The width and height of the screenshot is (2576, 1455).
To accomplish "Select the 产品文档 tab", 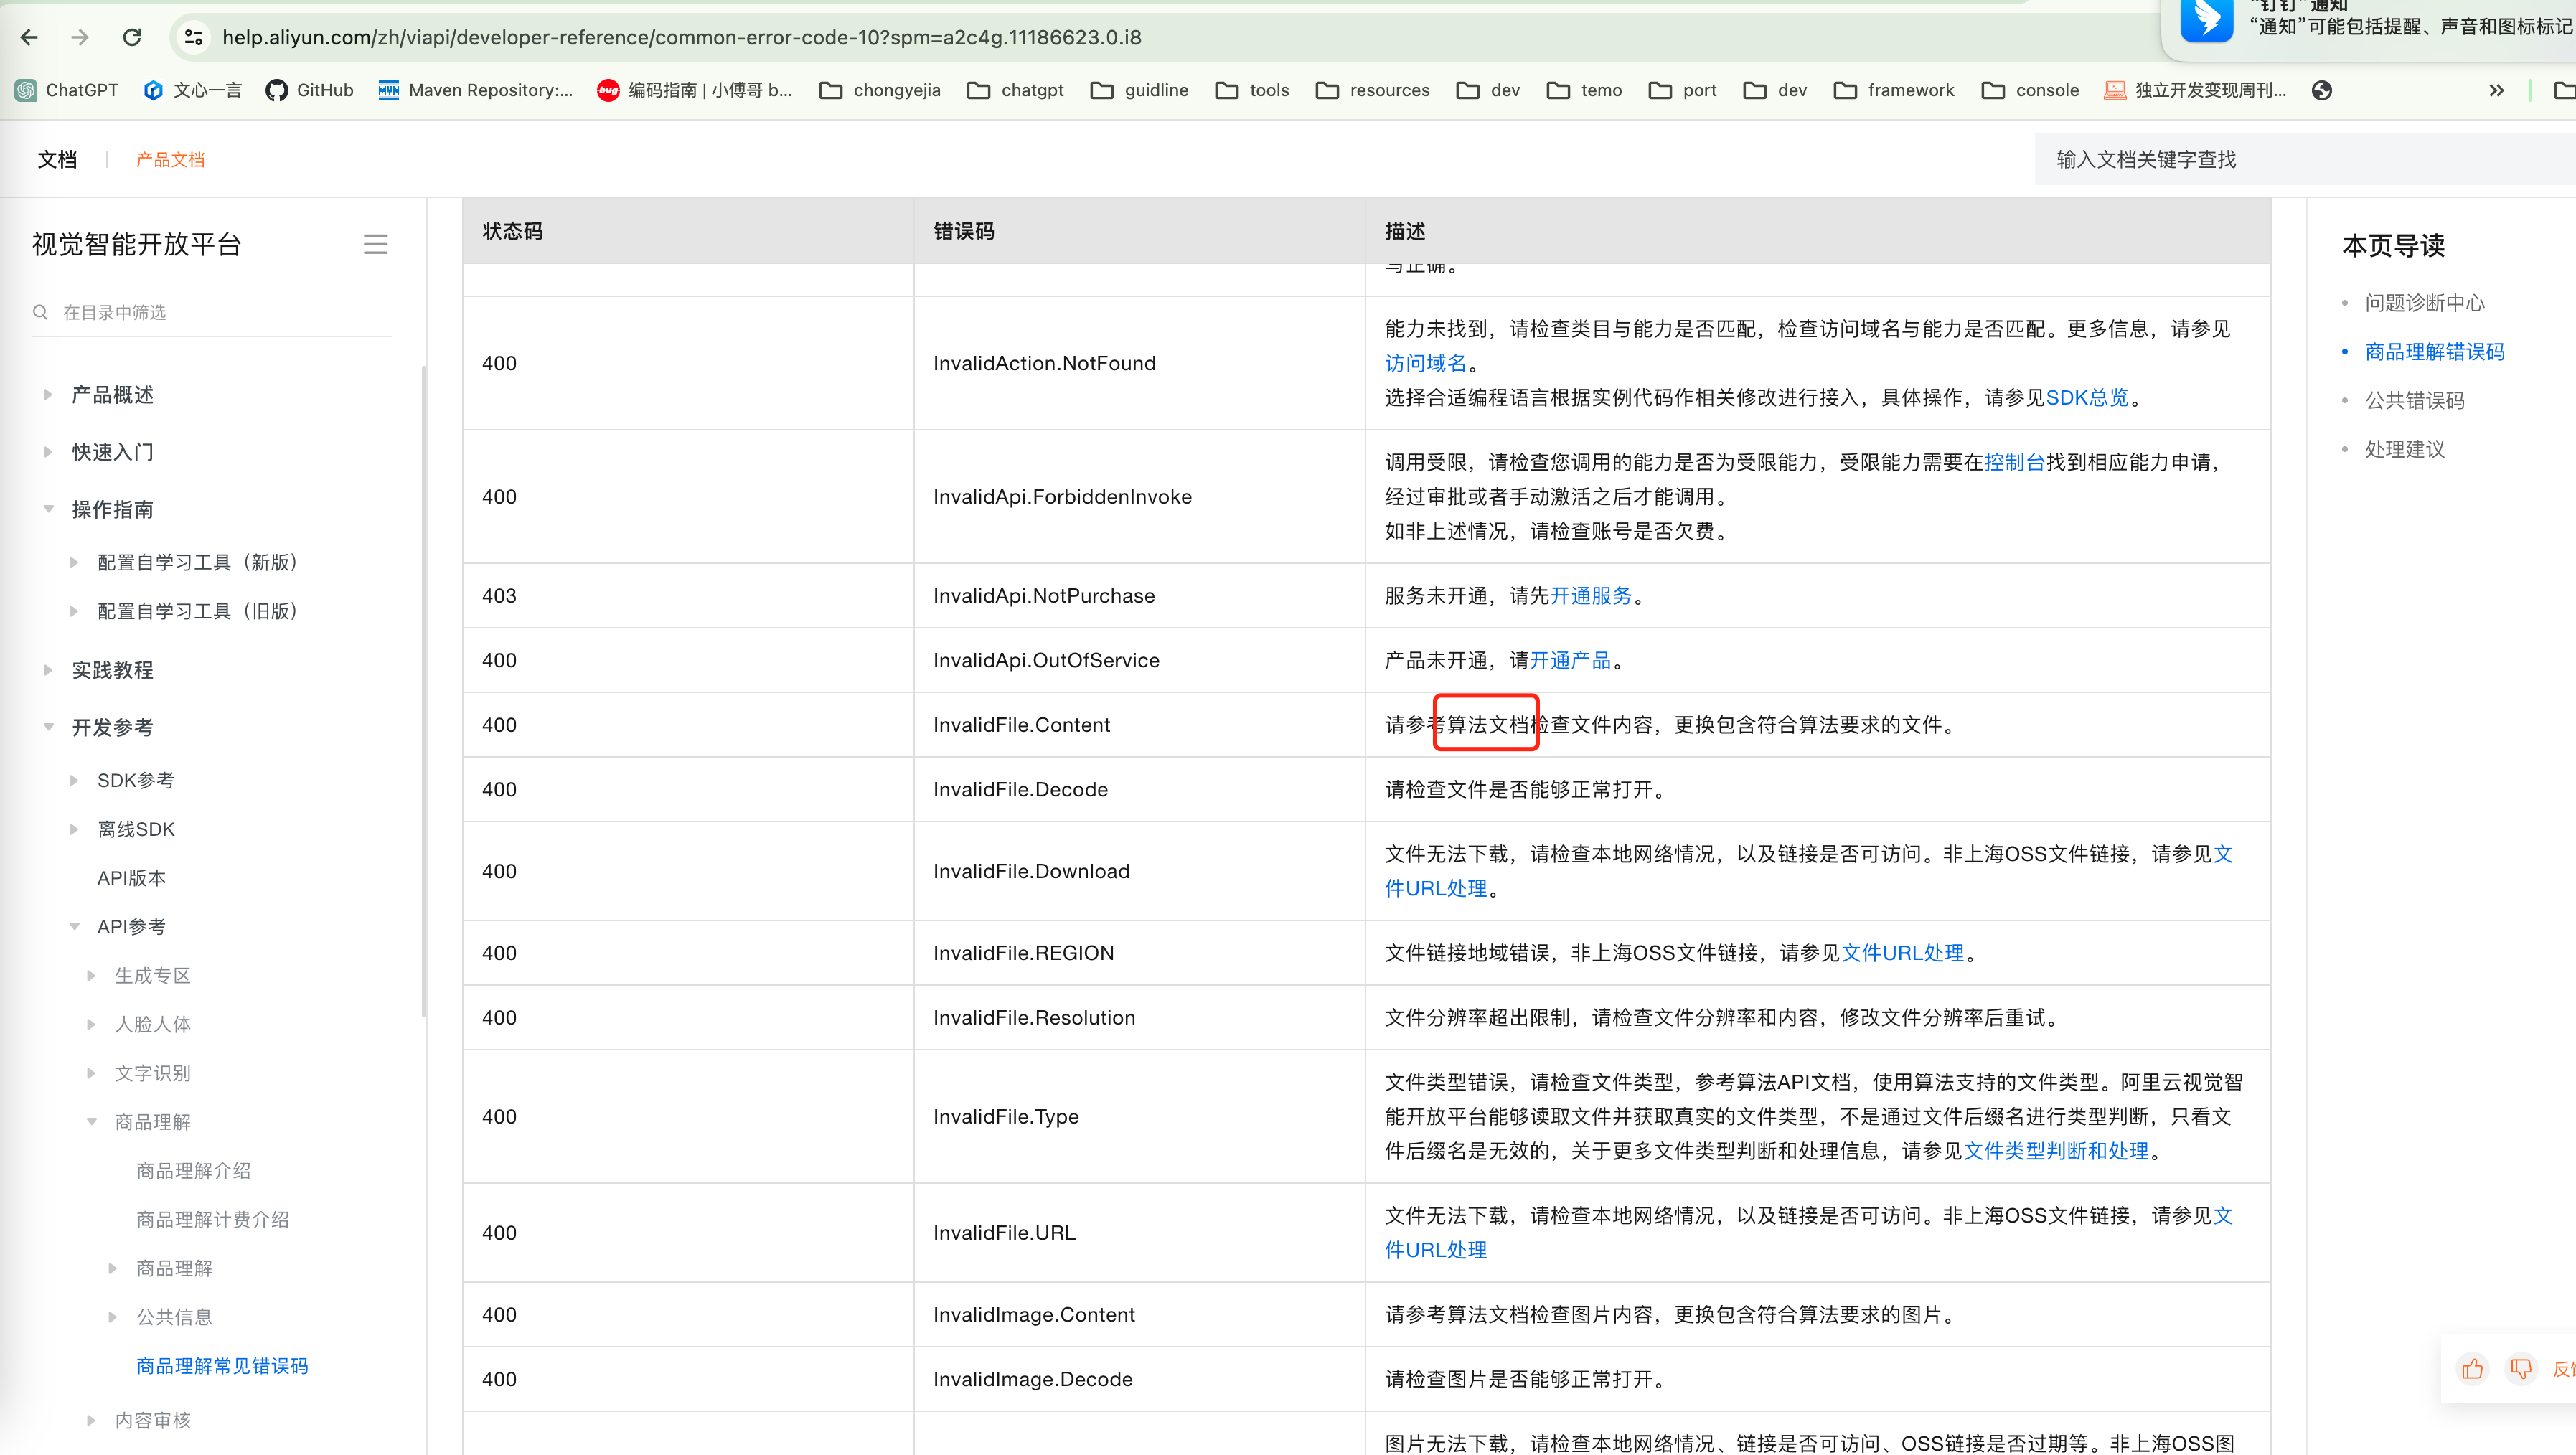I will pyautogui.click(x=170, y=160).
